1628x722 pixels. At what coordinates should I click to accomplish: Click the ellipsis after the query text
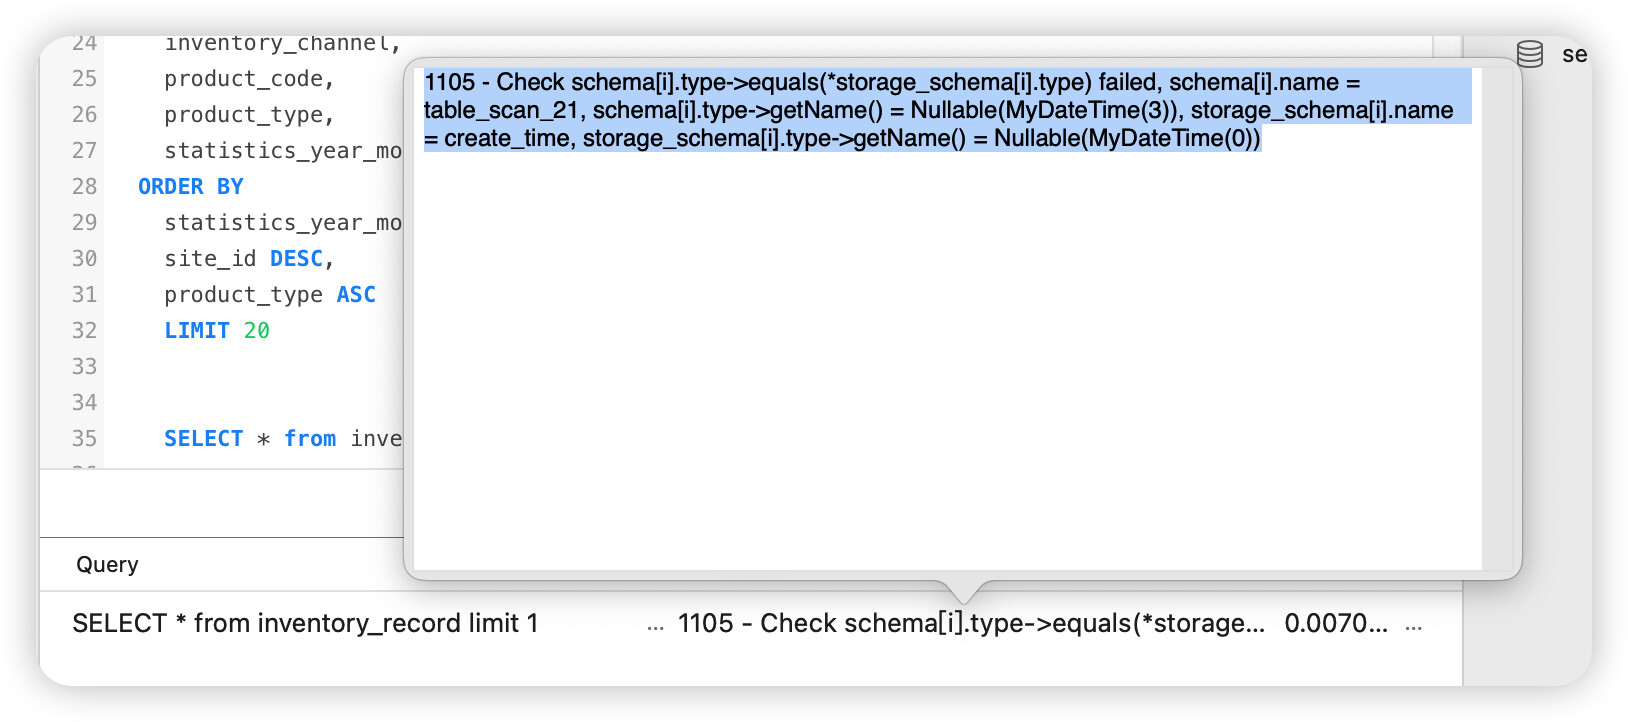[655, 625]
